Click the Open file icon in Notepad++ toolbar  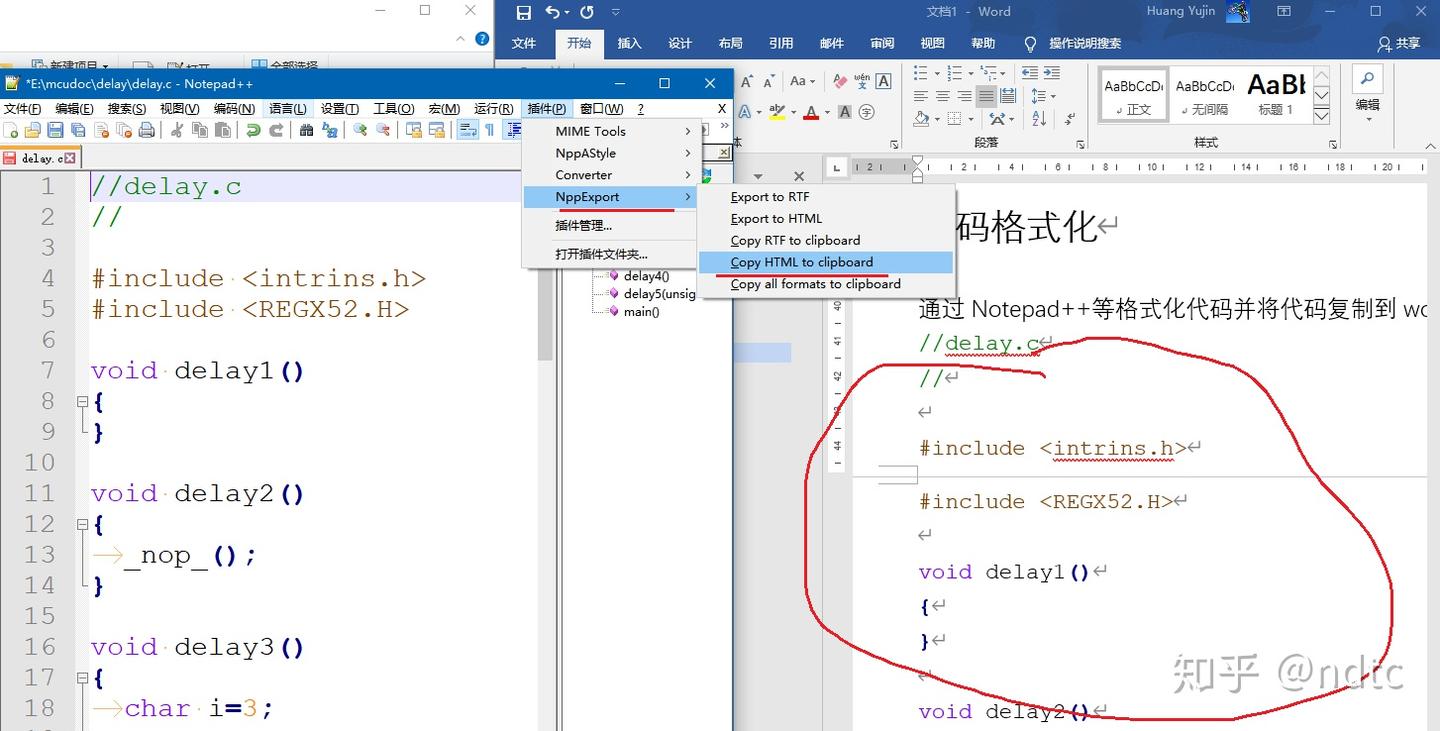(x=33, y=130)
